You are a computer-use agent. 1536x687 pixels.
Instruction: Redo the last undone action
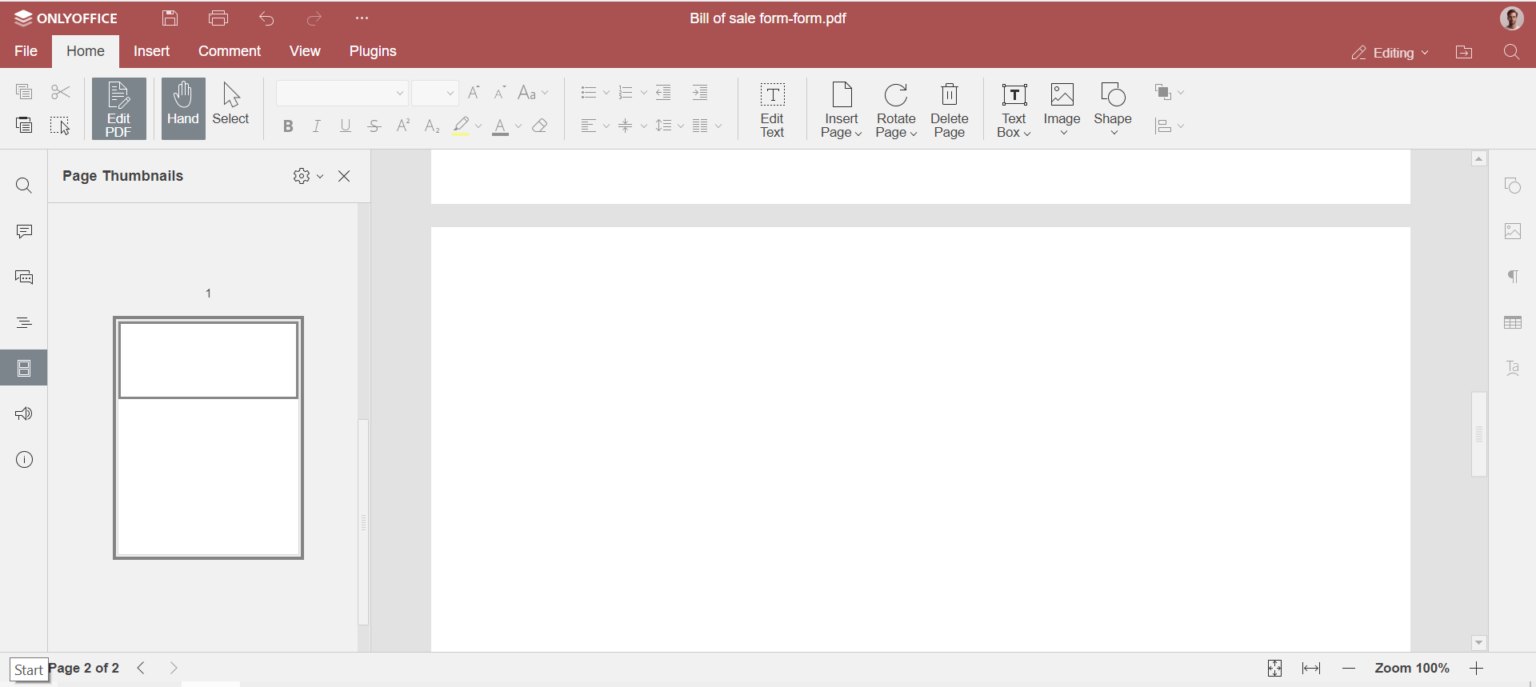[314, 18]
